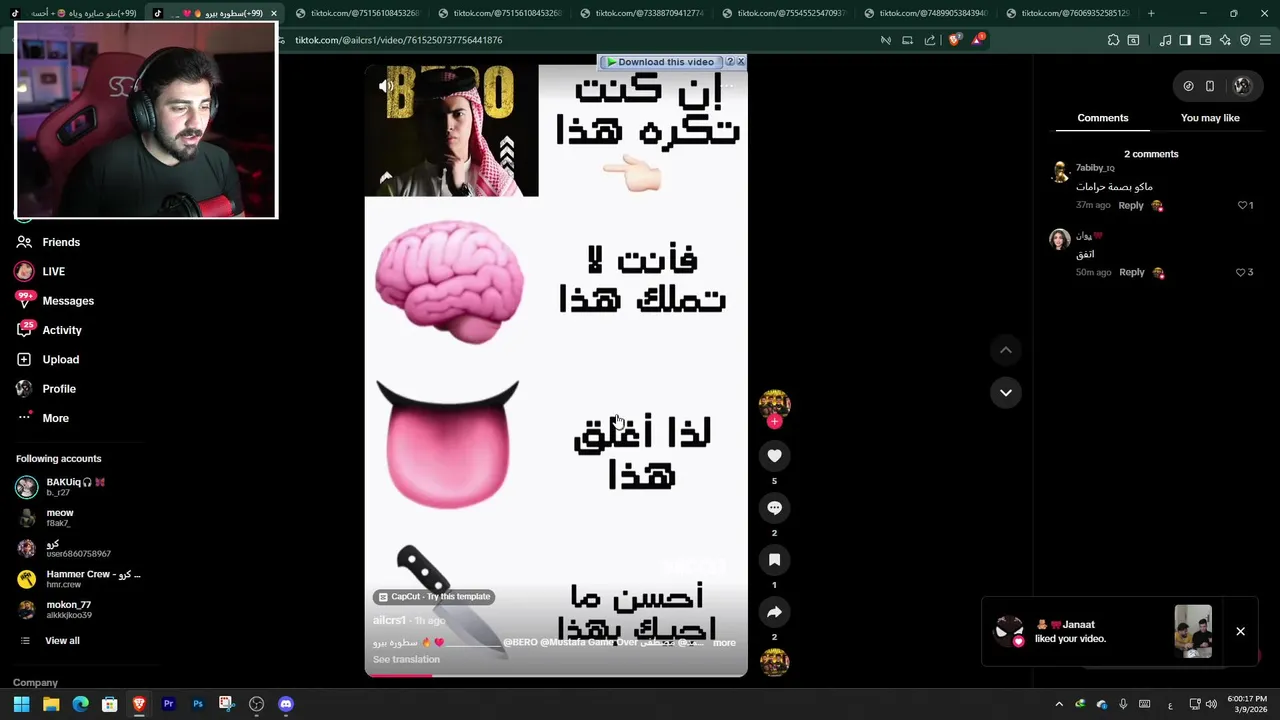Like the video with the heart icon

coord(774,456)
